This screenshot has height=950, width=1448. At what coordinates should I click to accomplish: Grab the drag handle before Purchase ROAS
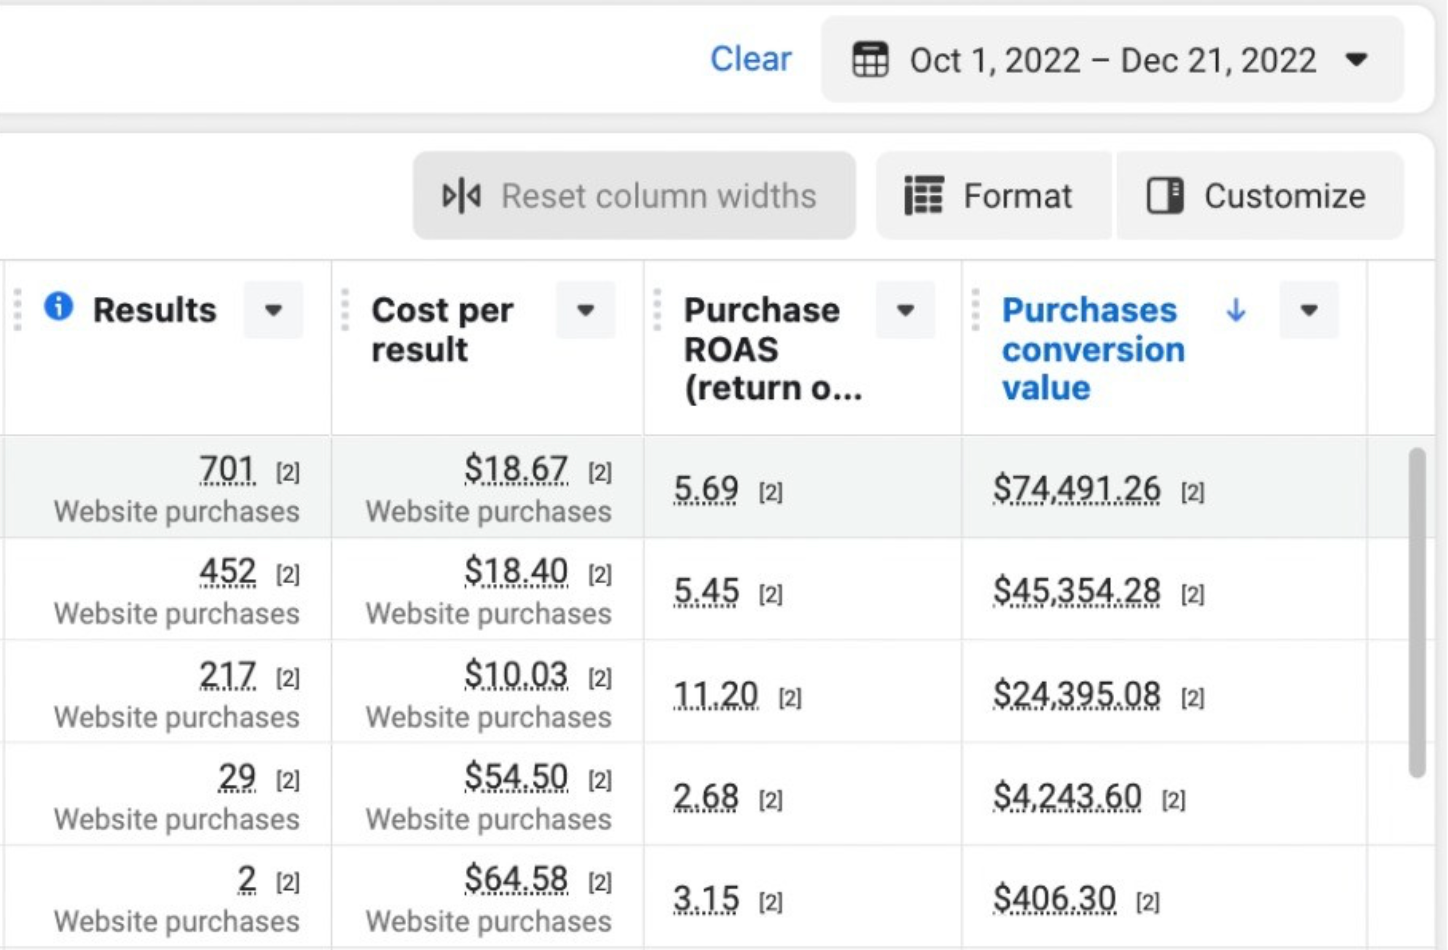(657, 310)
